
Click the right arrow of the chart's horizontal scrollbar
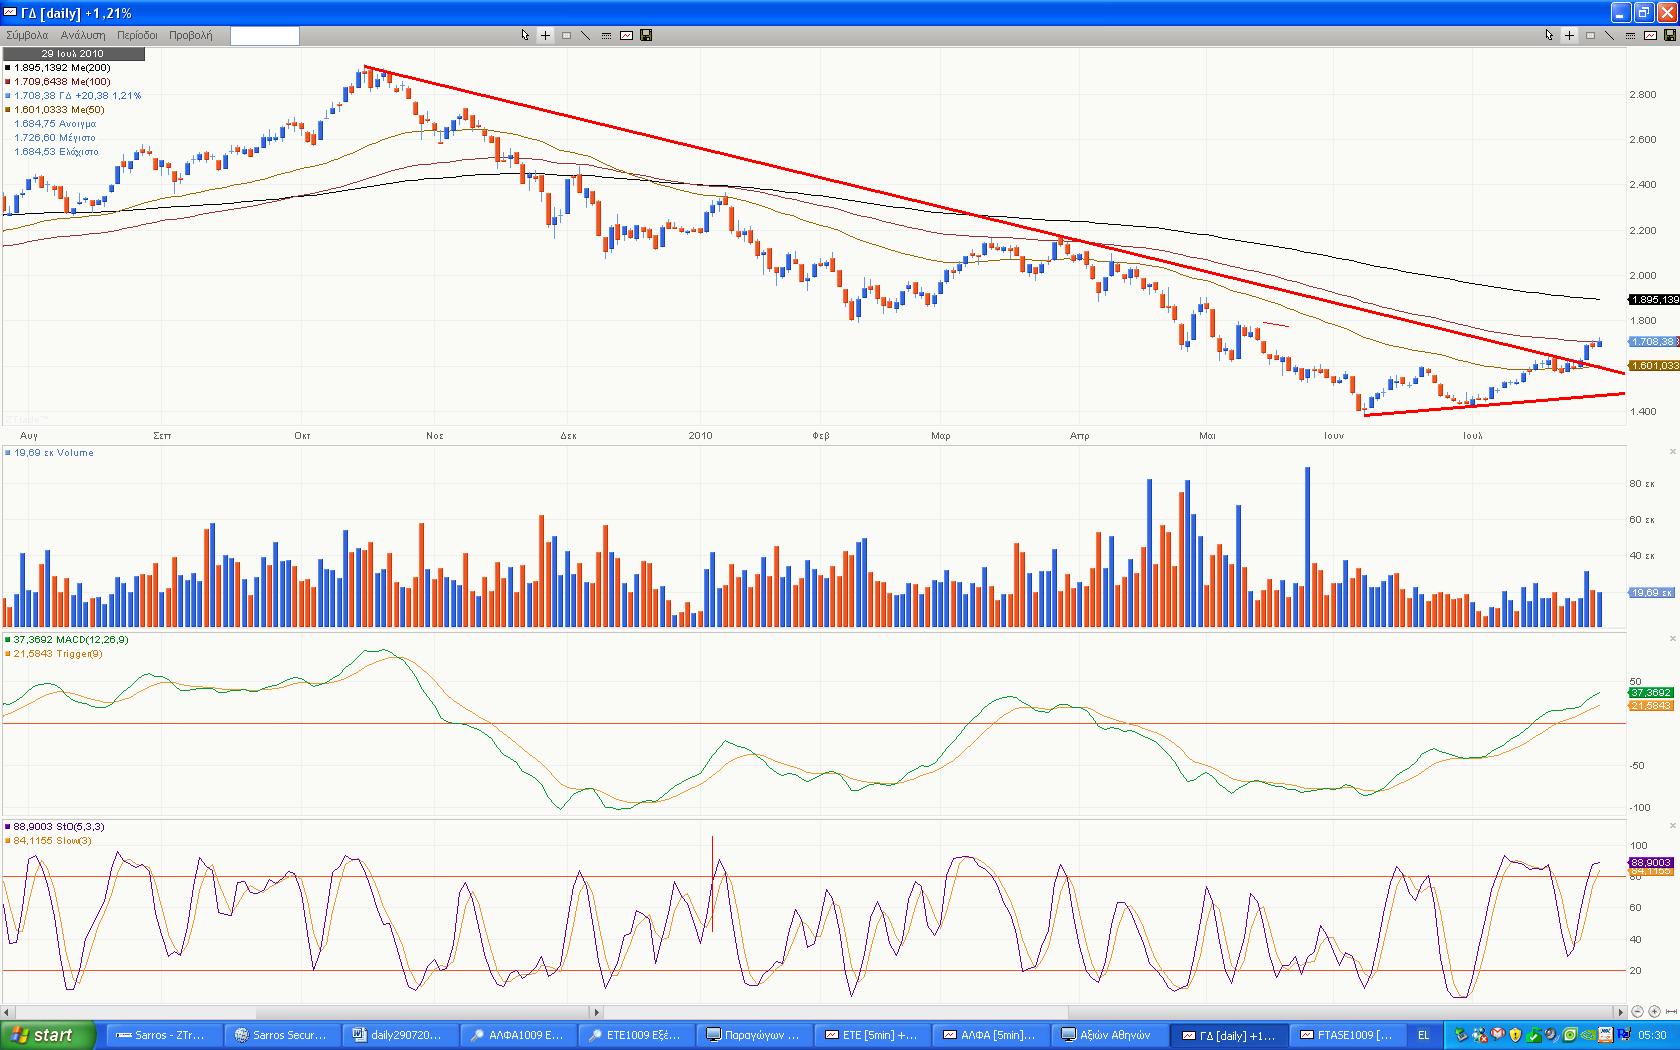click(x=1621, y=1012)
